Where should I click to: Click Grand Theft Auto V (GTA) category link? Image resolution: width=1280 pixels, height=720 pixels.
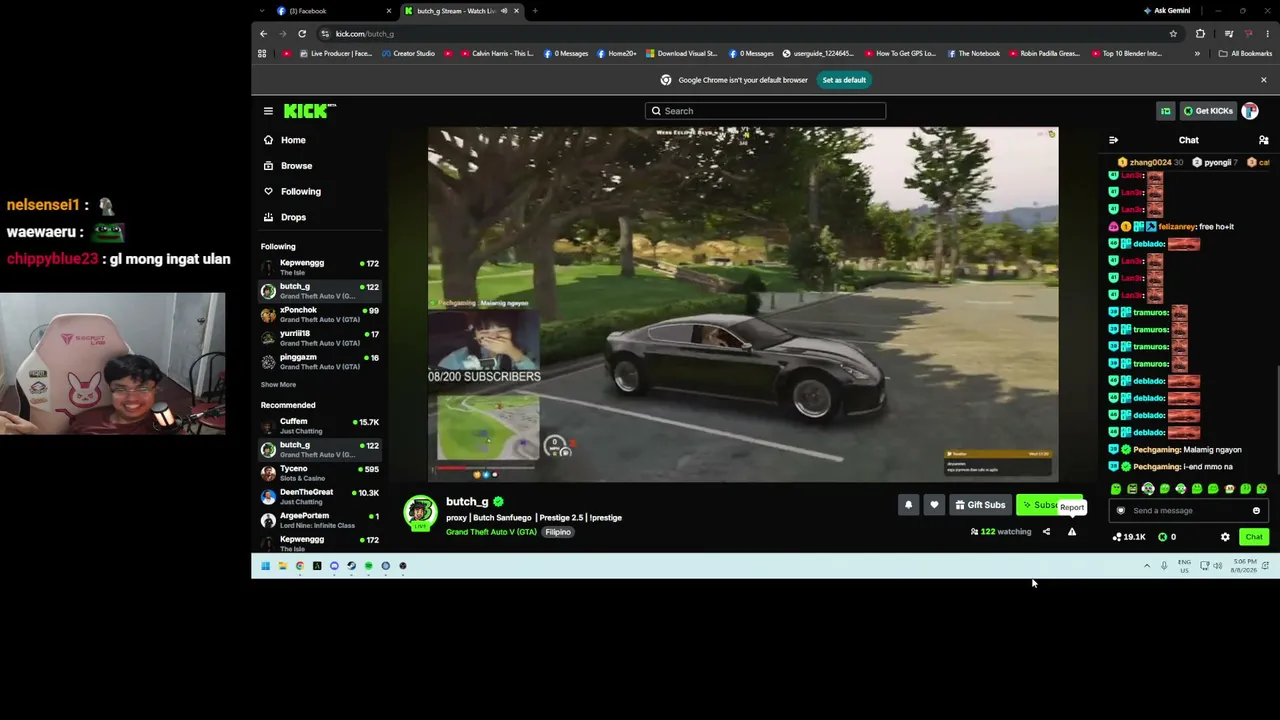[491, 532]
